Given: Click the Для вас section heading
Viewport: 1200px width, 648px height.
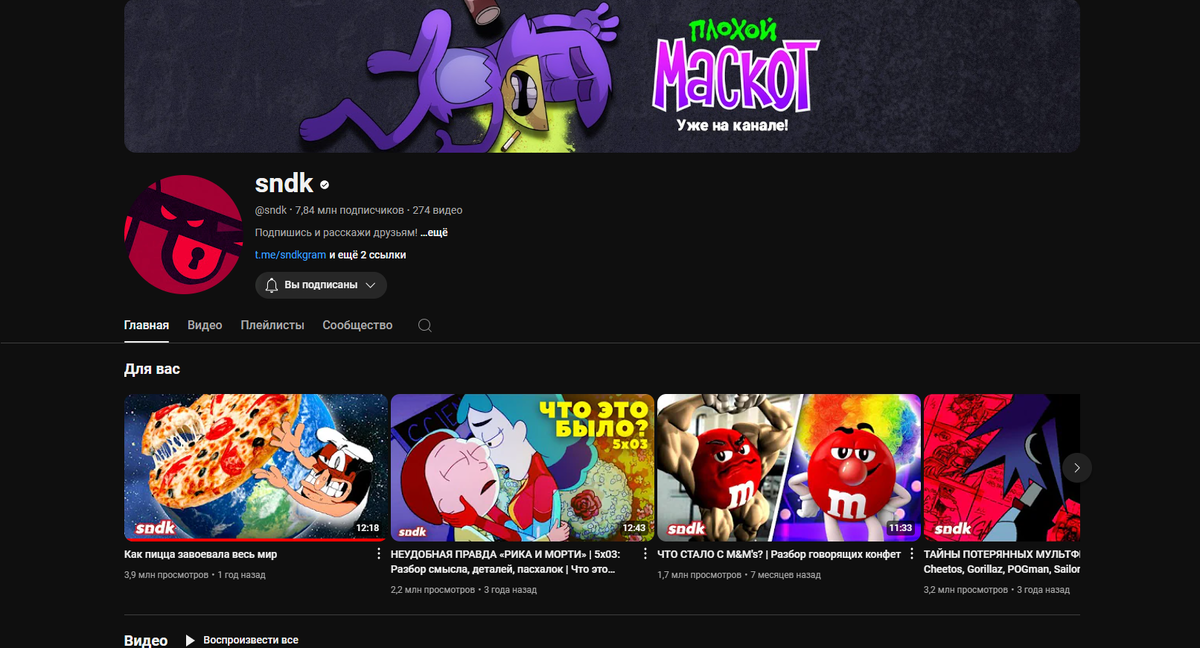Looking at the screenshot, I should pyautogui.click(x=152, y=369).
